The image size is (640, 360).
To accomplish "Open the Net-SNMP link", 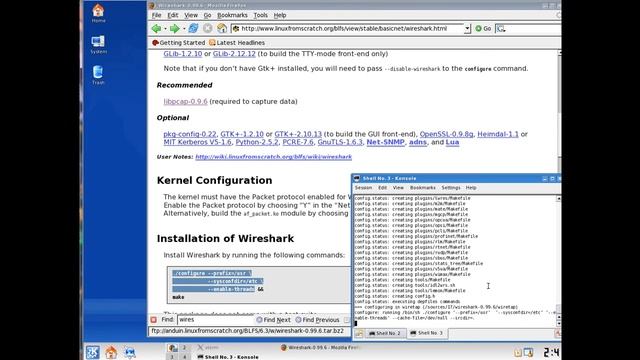I will (385, 142).
